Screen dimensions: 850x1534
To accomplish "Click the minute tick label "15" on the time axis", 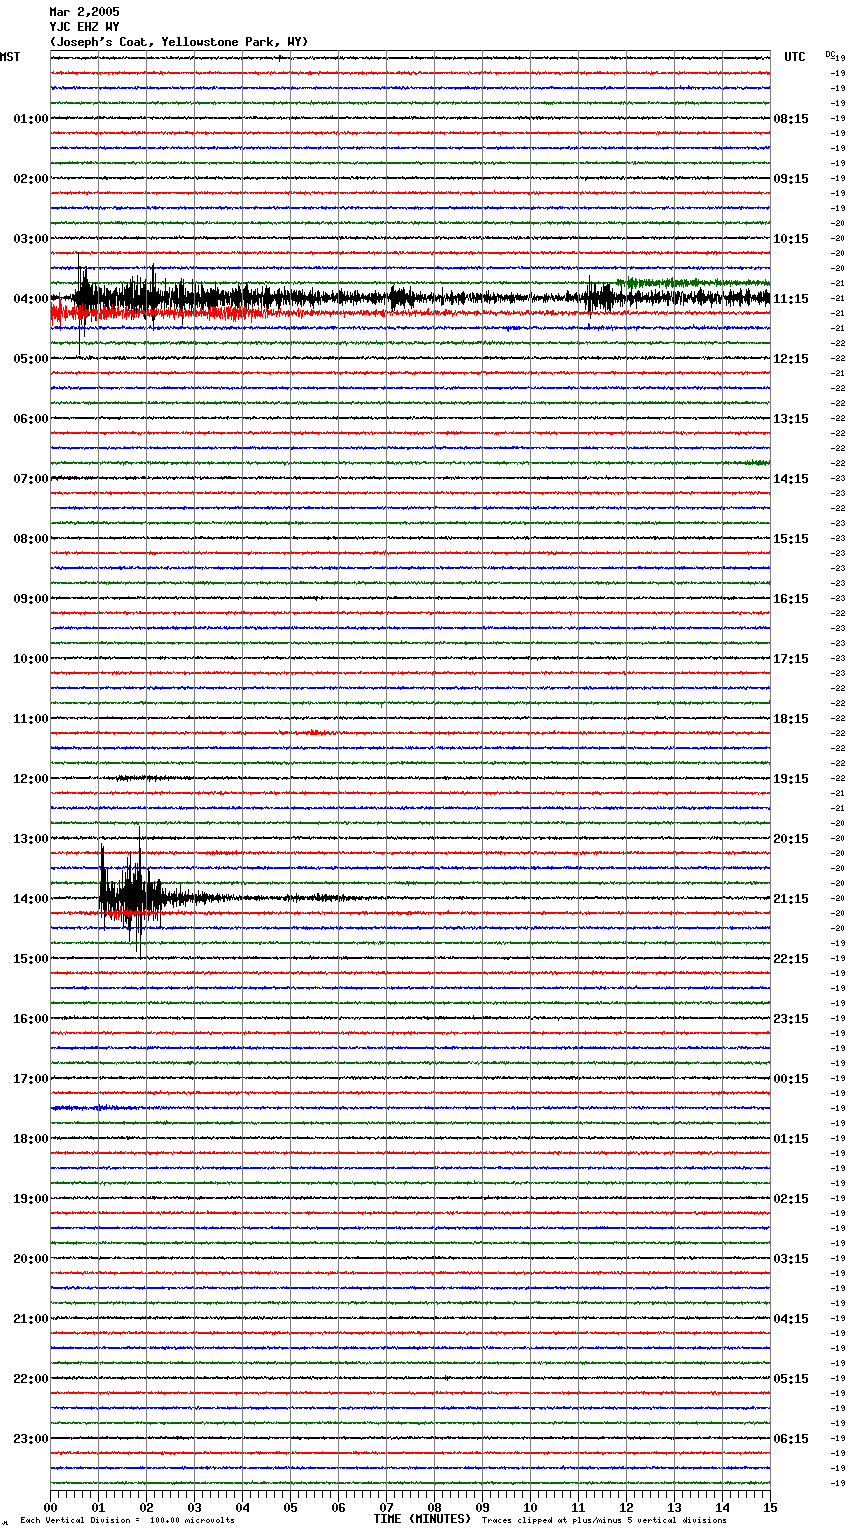I will [x=770, y=1506].
